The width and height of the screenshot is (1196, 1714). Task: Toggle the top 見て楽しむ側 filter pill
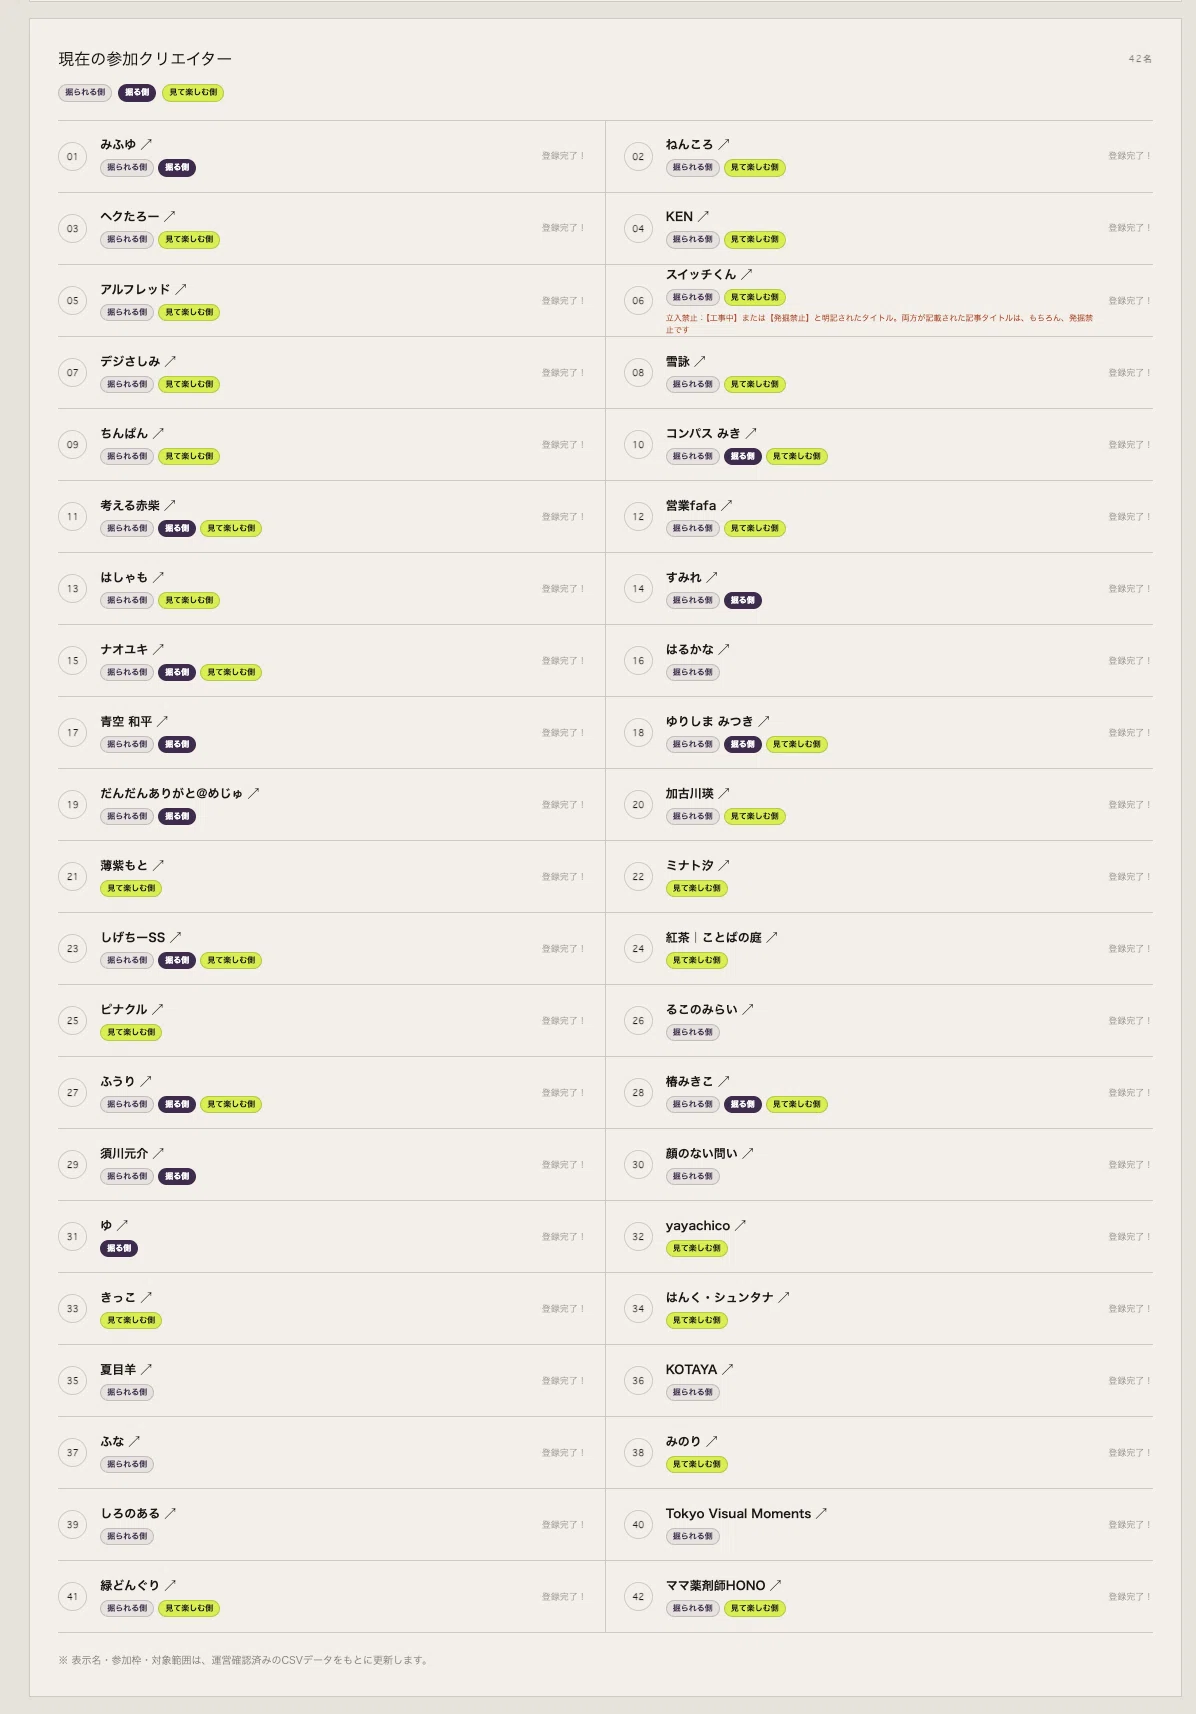click(x=193, y=92)
